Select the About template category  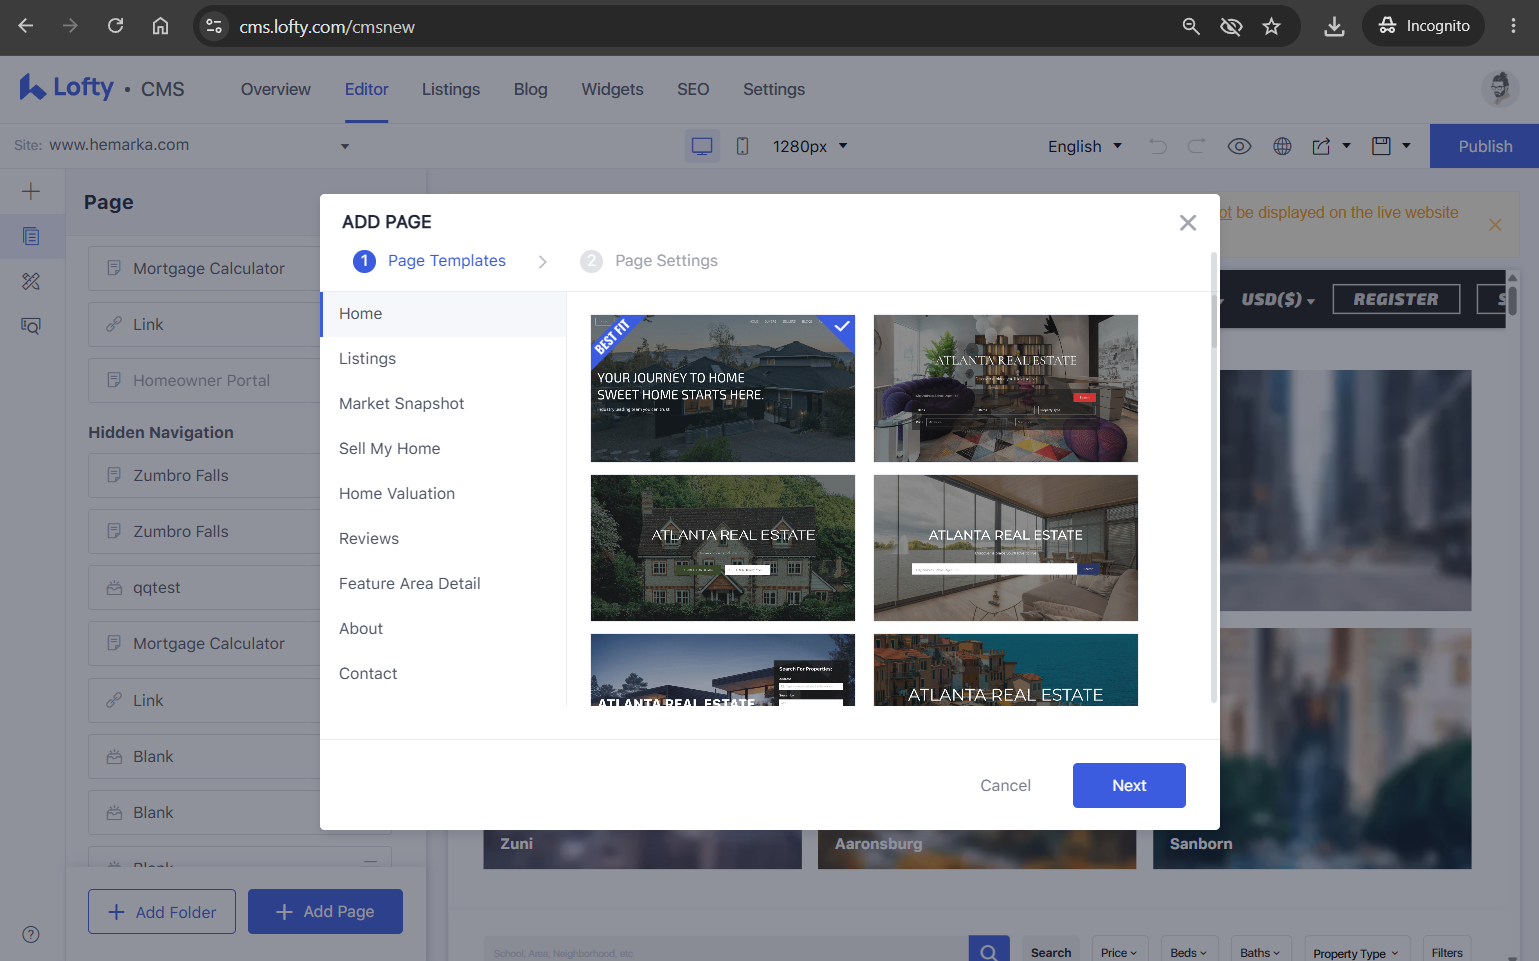click(x=443, y=629)
